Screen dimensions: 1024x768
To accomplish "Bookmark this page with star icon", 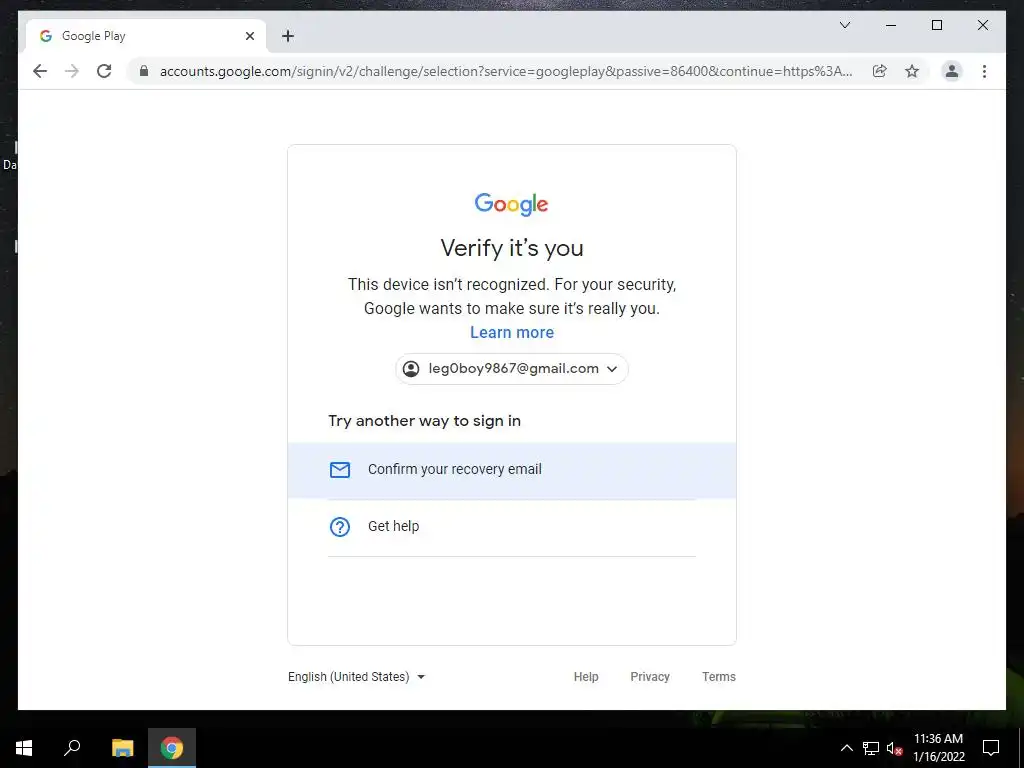I will (912, 71).
